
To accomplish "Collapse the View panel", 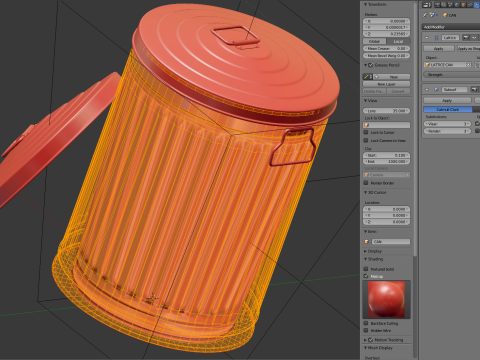I will pyautogui.click(x=365, y=100).
